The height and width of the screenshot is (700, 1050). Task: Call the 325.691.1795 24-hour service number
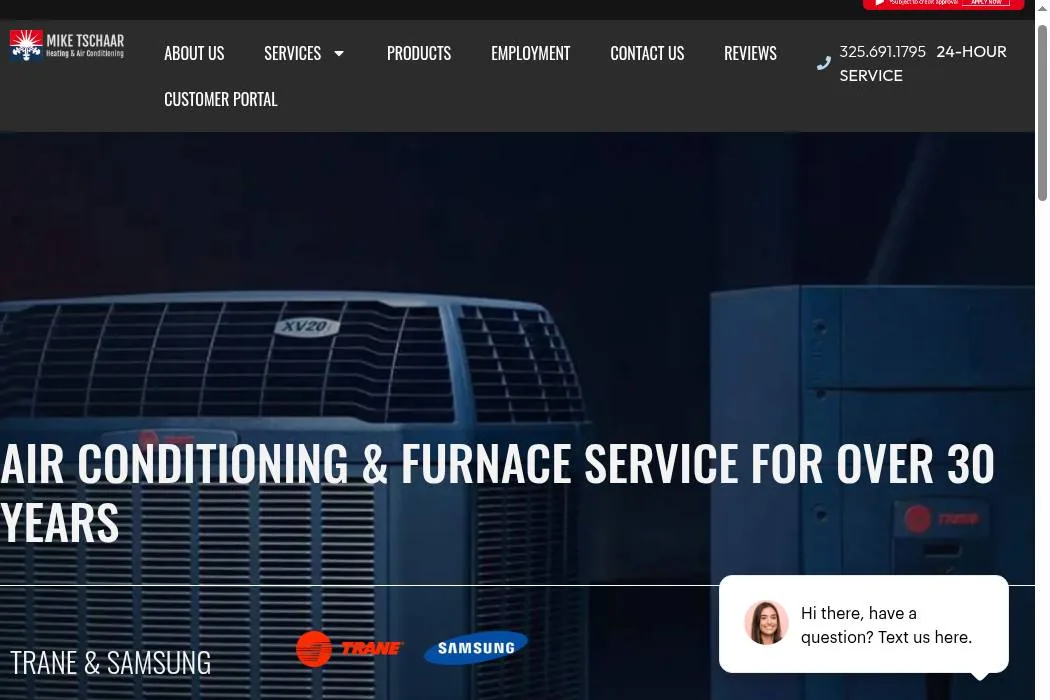click(923, 64)
